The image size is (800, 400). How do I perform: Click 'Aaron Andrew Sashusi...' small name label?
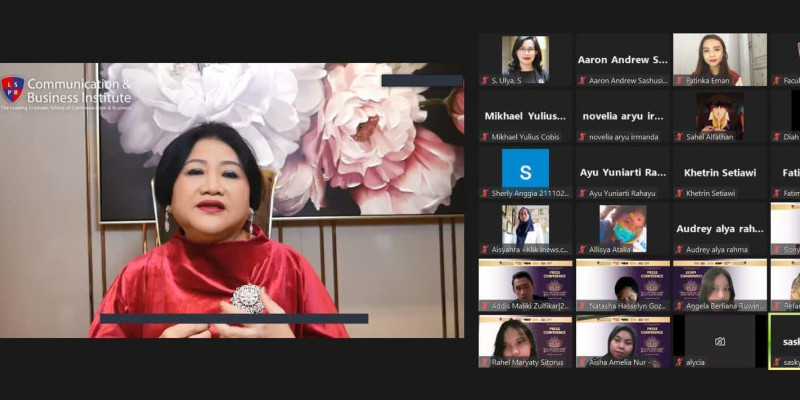click(628, 81)
